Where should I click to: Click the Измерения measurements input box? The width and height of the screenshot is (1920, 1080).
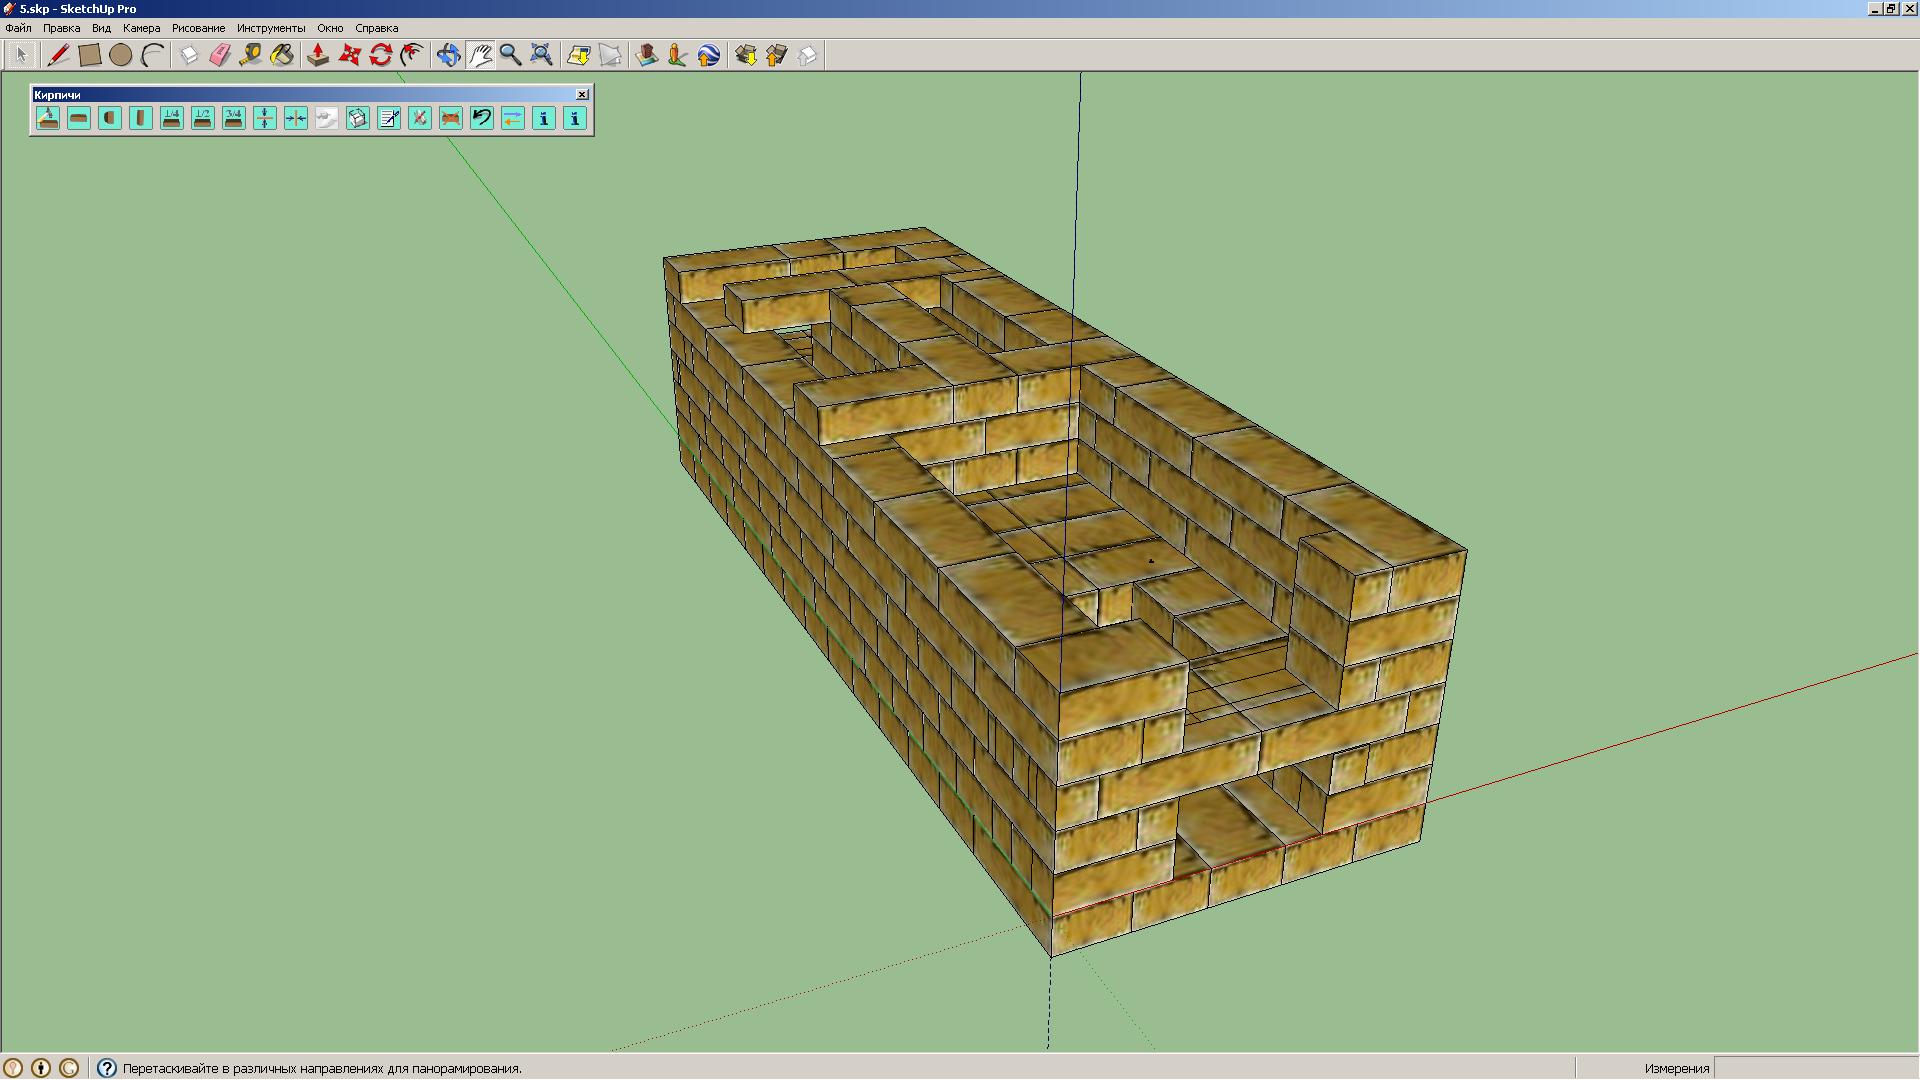click(x=1814, y=1068)
